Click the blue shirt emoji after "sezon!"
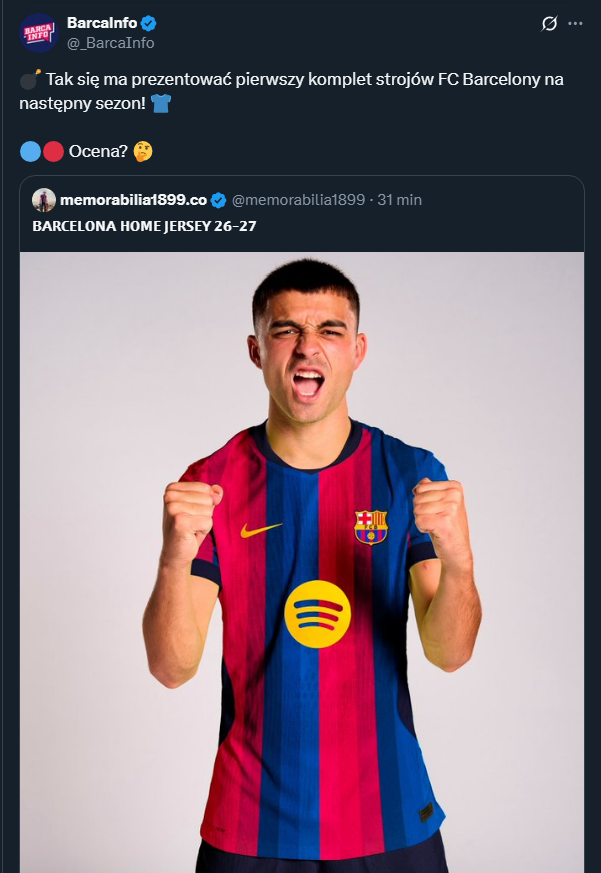Viewport: 601px width, 873px height. (x=161, y=103)
